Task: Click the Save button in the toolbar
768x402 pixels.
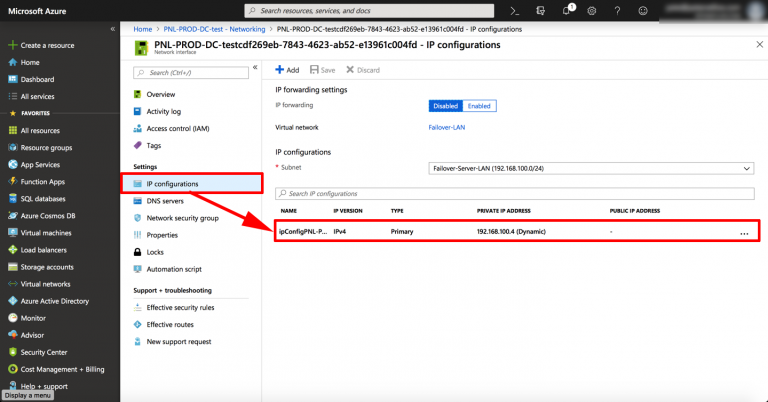Action: pyautogui.click(x=323, y=70)
